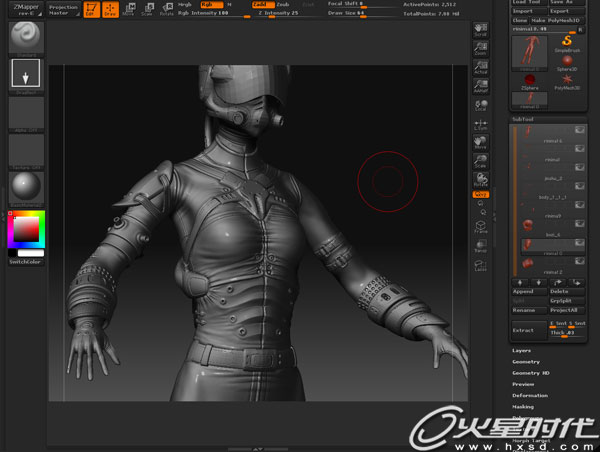Expand the Geometry section
The height and width of the screenshot is (452, 600).
tap(526, 362)
